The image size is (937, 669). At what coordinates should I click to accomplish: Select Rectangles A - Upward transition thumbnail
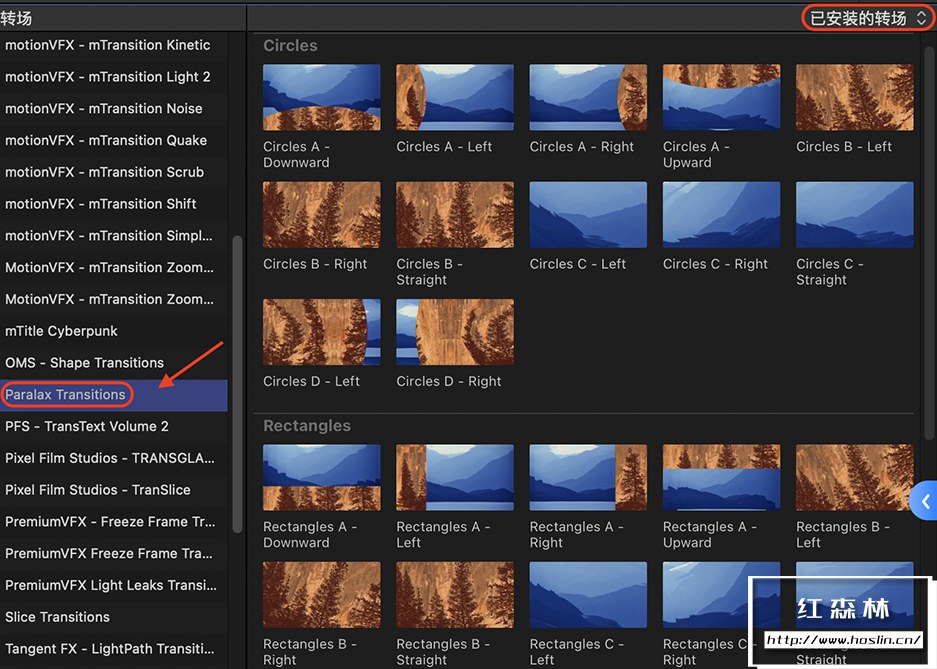[x=721, y=477]
